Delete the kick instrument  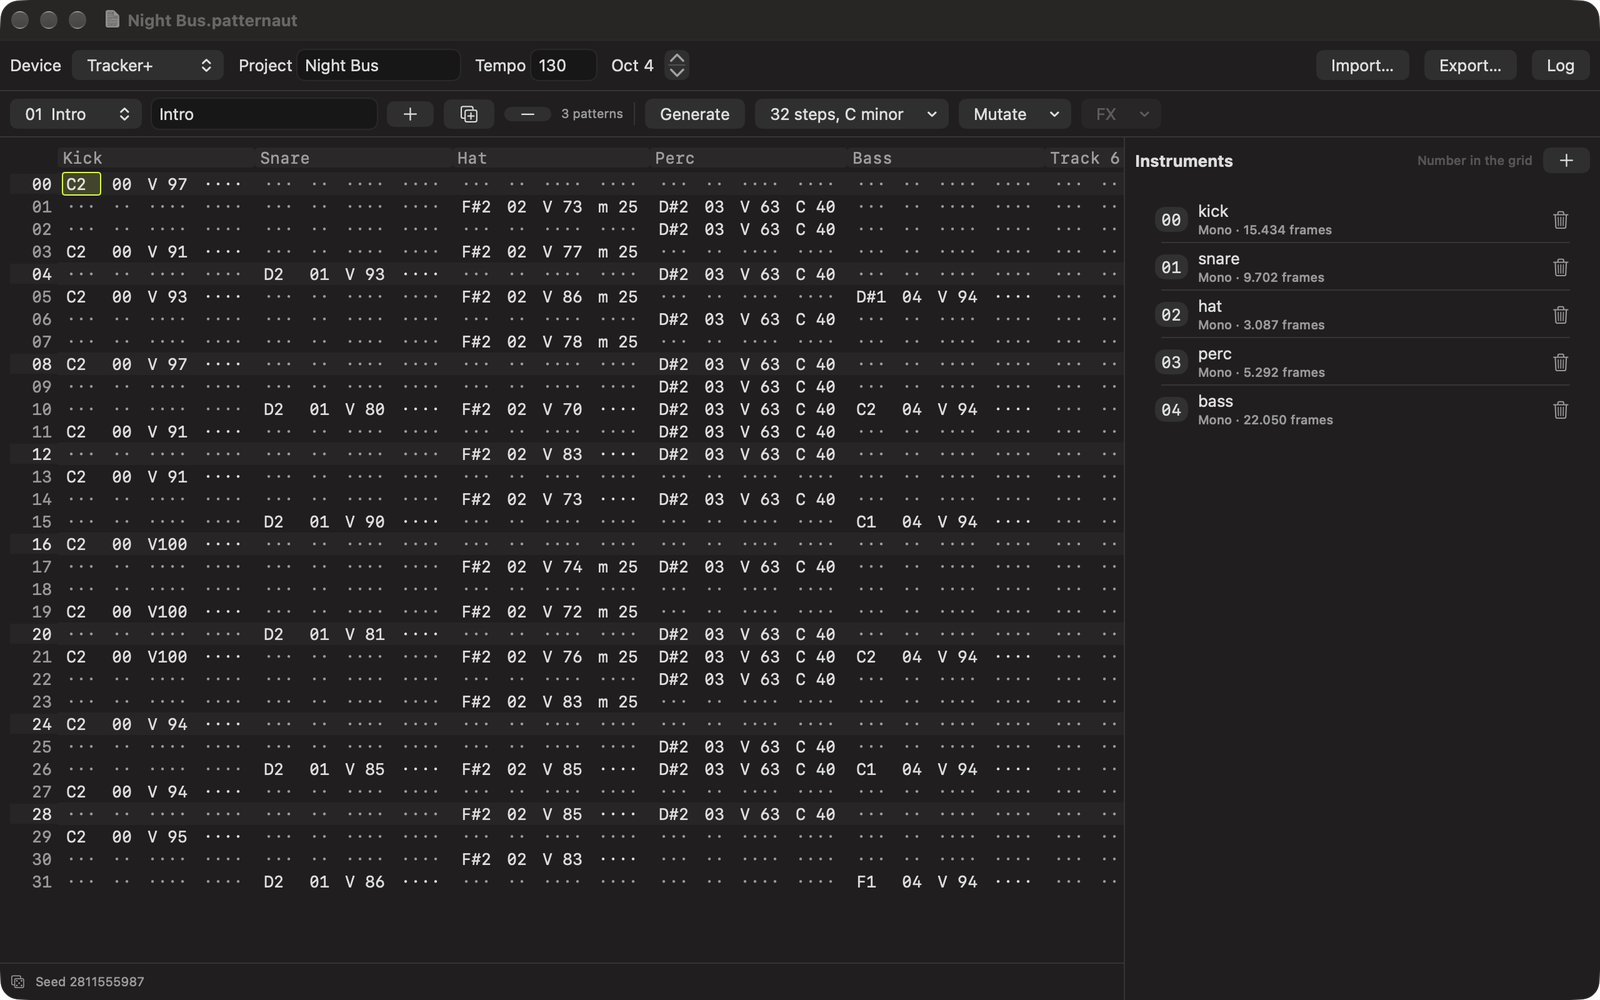[x=1560, y=220]
